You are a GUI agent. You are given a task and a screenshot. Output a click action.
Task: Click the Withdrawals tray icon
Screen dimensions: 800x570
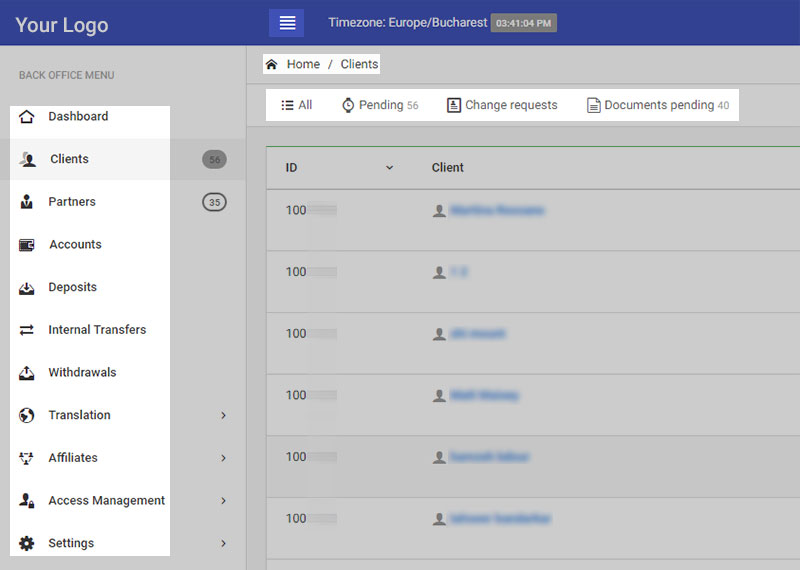[27, 373]
